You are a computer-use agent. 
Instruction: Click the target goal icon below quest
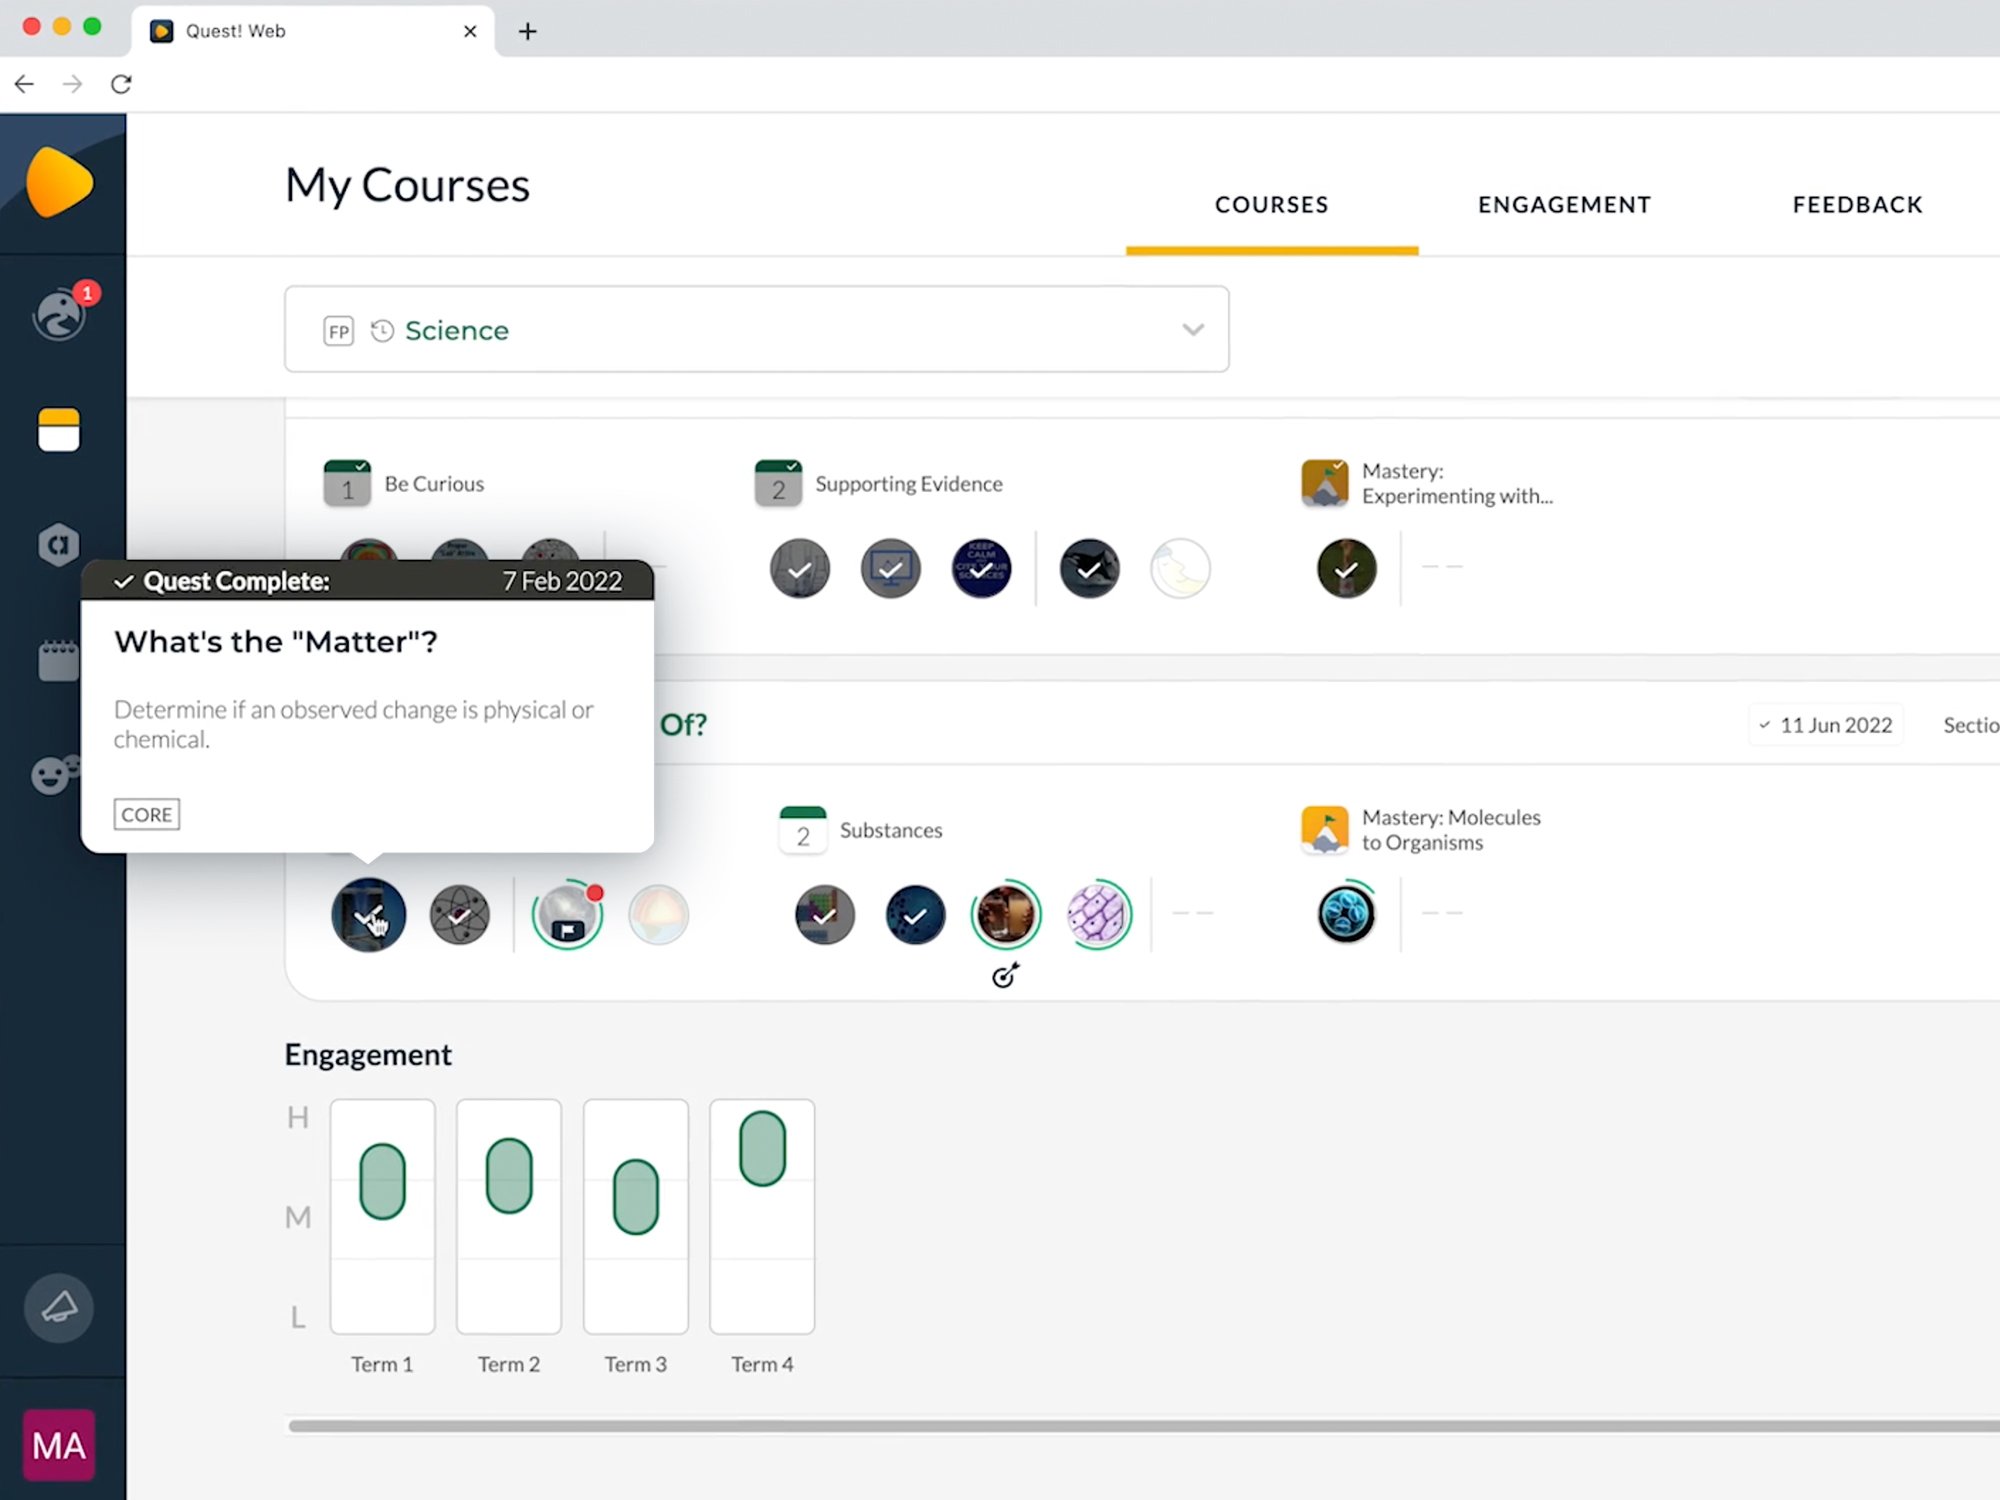click(x=1005, y=976)
